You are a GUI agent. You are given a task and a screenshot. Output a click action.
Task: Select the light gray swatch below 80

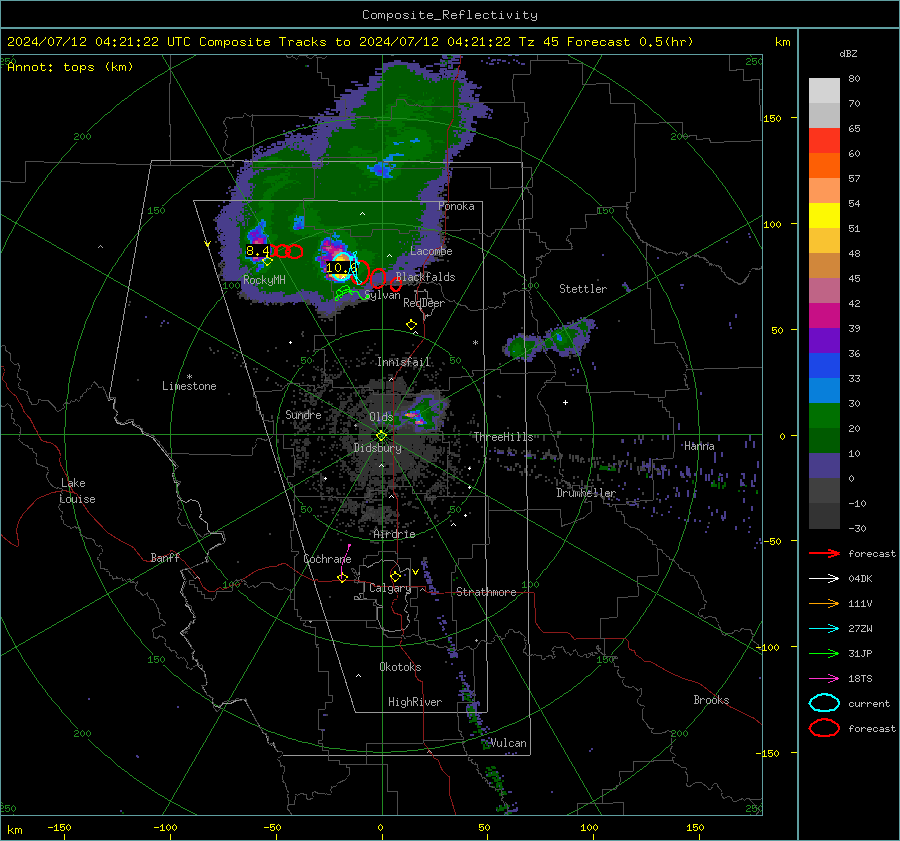824,91
